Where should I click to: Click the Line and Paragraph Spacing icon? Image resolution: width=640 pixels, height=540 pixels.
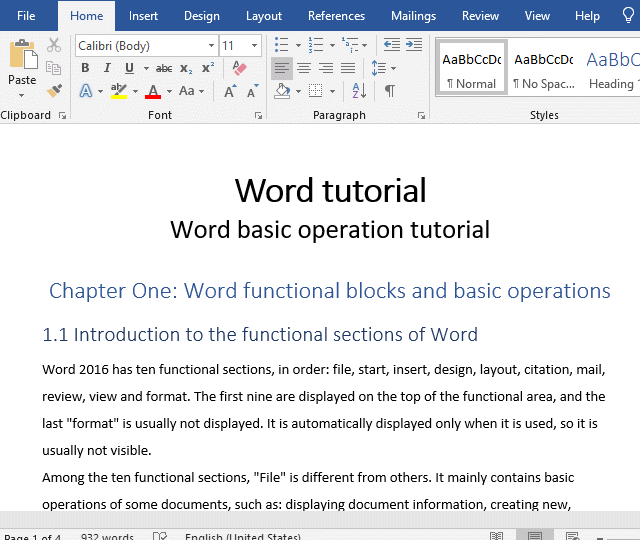[379, 68]
